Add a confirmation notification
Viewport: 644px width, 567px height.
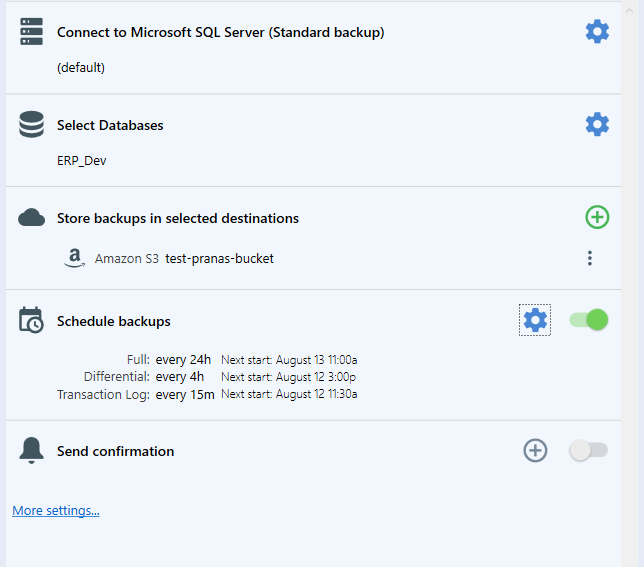535,450
